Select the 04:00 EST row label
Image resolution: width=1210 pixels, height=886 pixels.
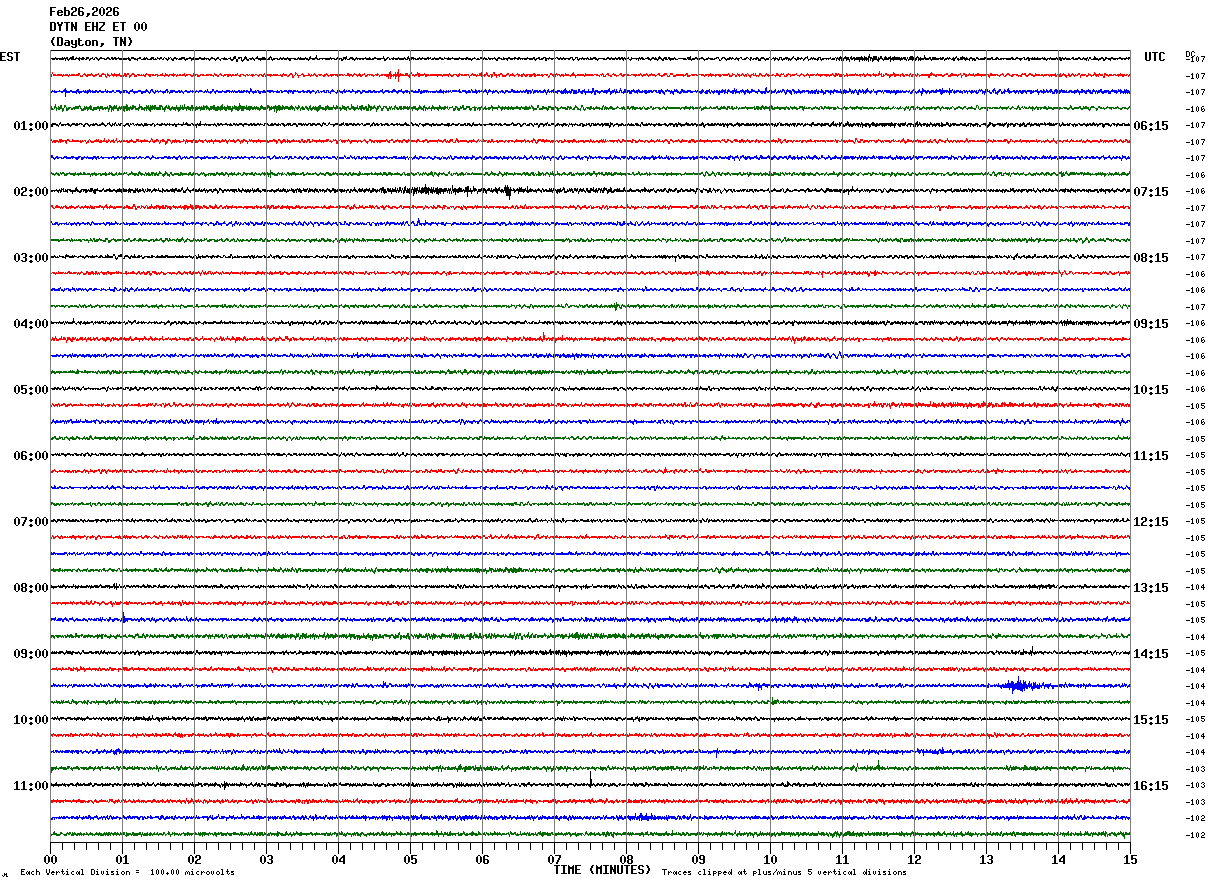(x=31, y=324)
